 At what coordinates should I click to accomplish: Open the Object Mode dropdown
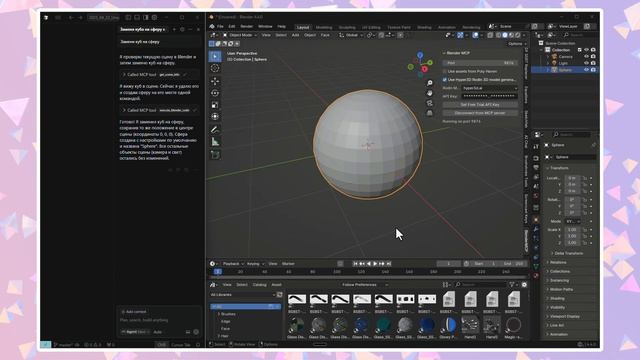[240, 36]
